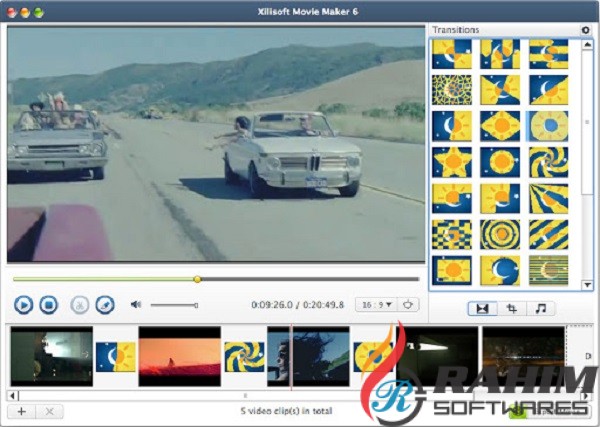Select the crescent moon on yellow transition

pyautogui.click(x=500, y=271)
